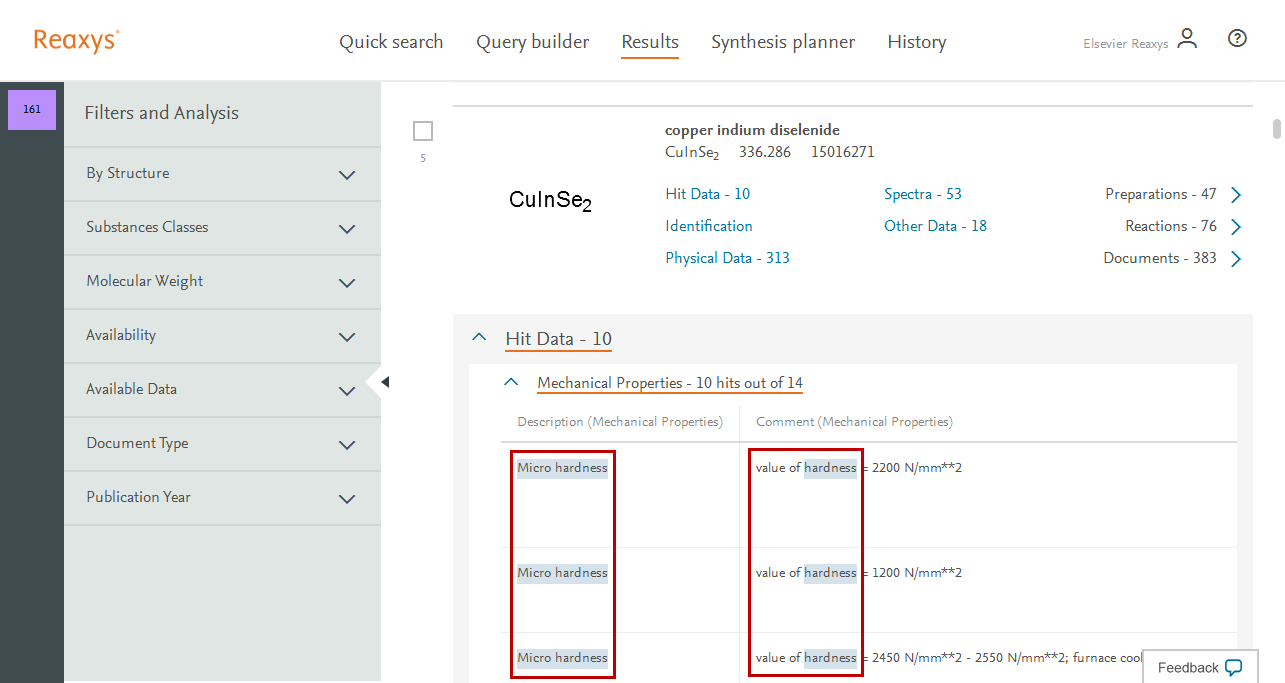Expand the Molecular Weight filter

pyautogui.click(x=347, y=282)
